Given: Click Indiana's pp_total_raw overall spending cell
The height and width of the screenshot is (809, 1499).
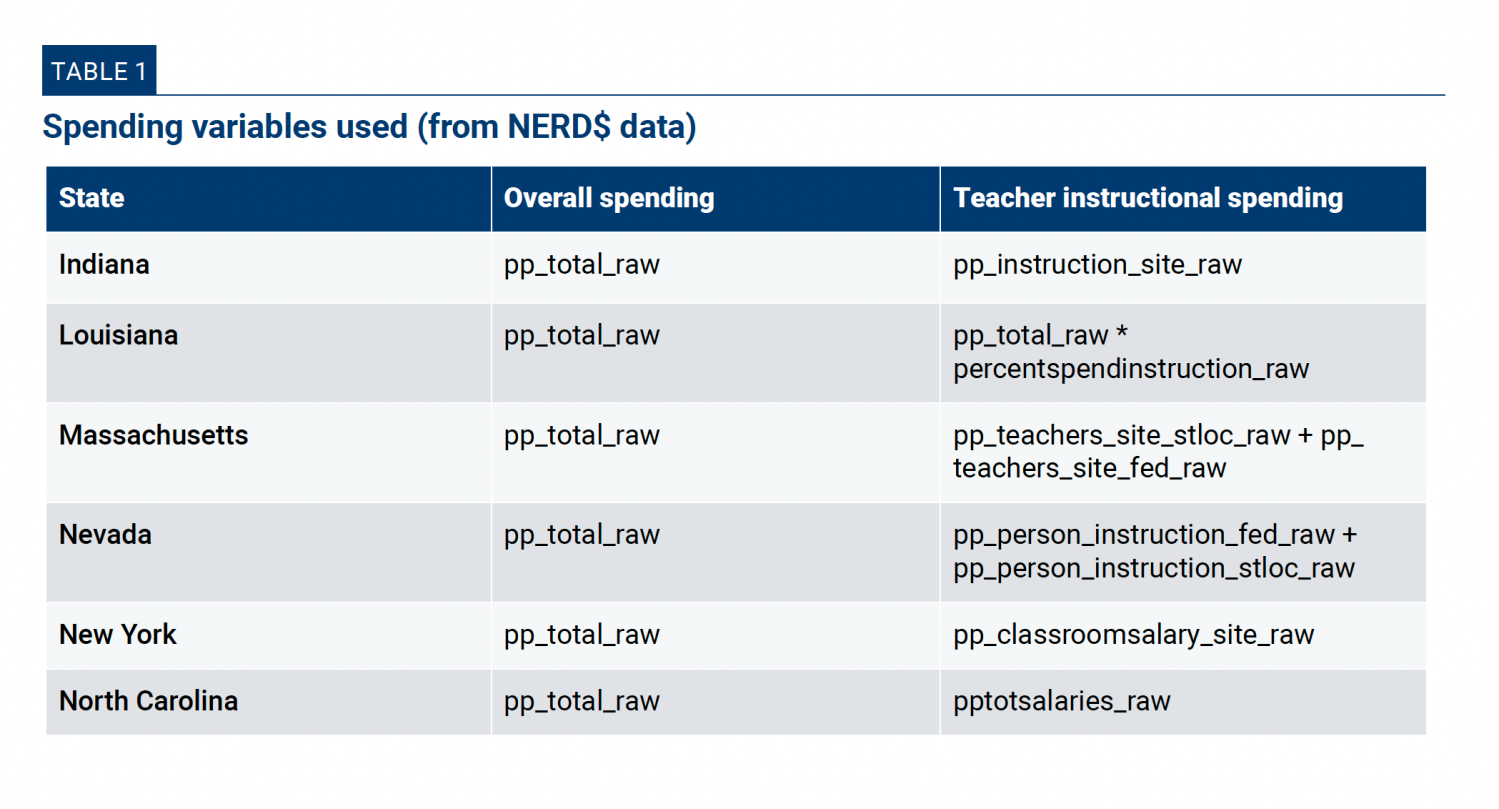Looking at the screenshot, I should [582, 265].
